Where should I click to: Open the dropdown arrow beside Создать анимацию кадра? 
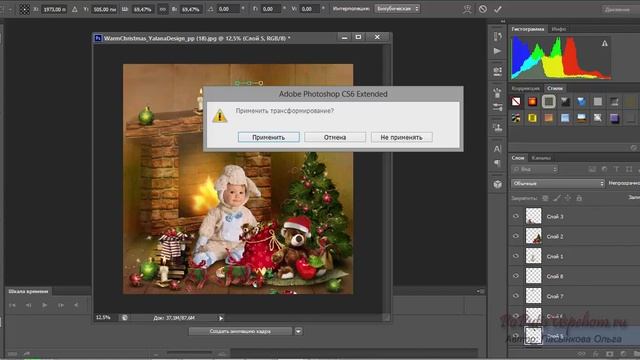coord(298,331)
